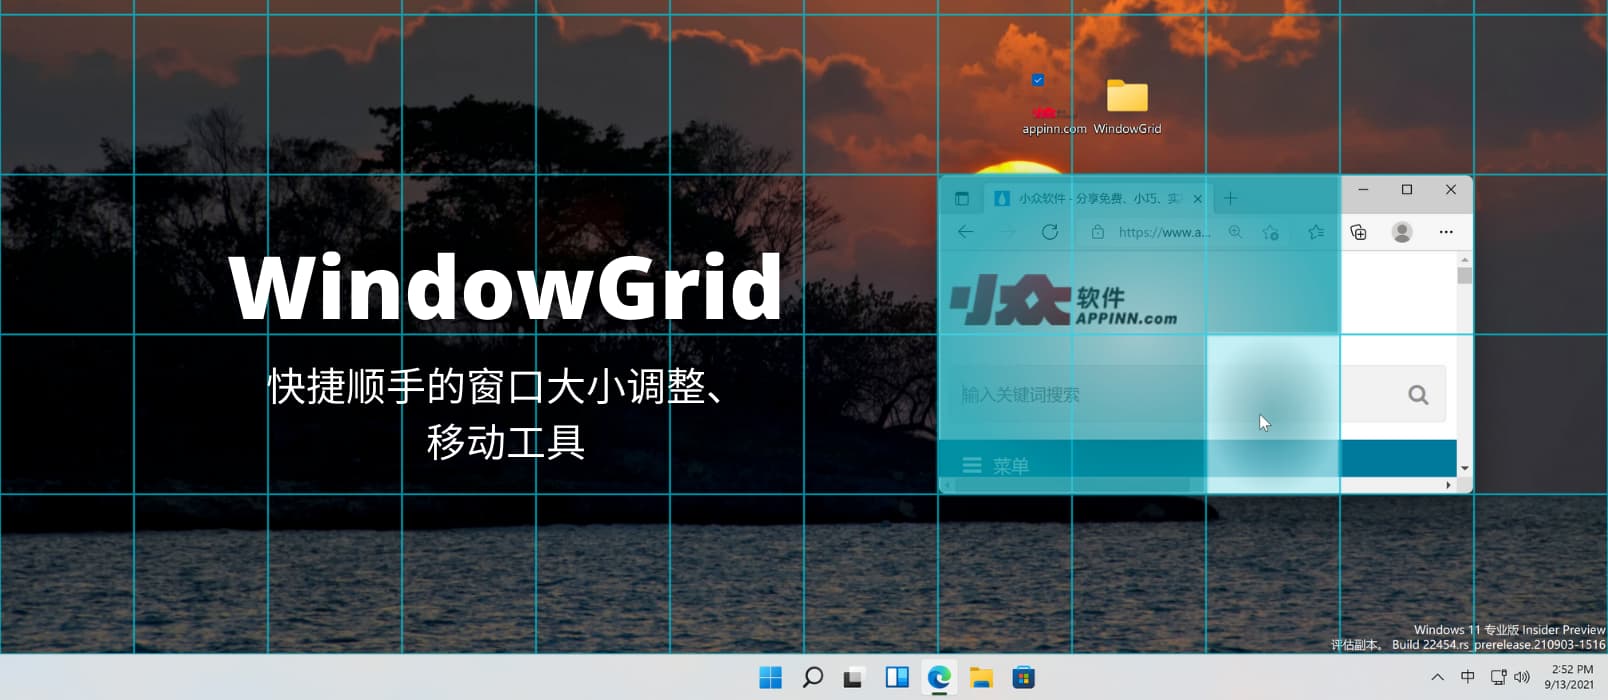
Task: Open the Favorites list icon in Edge
Action: [1316, 232]
